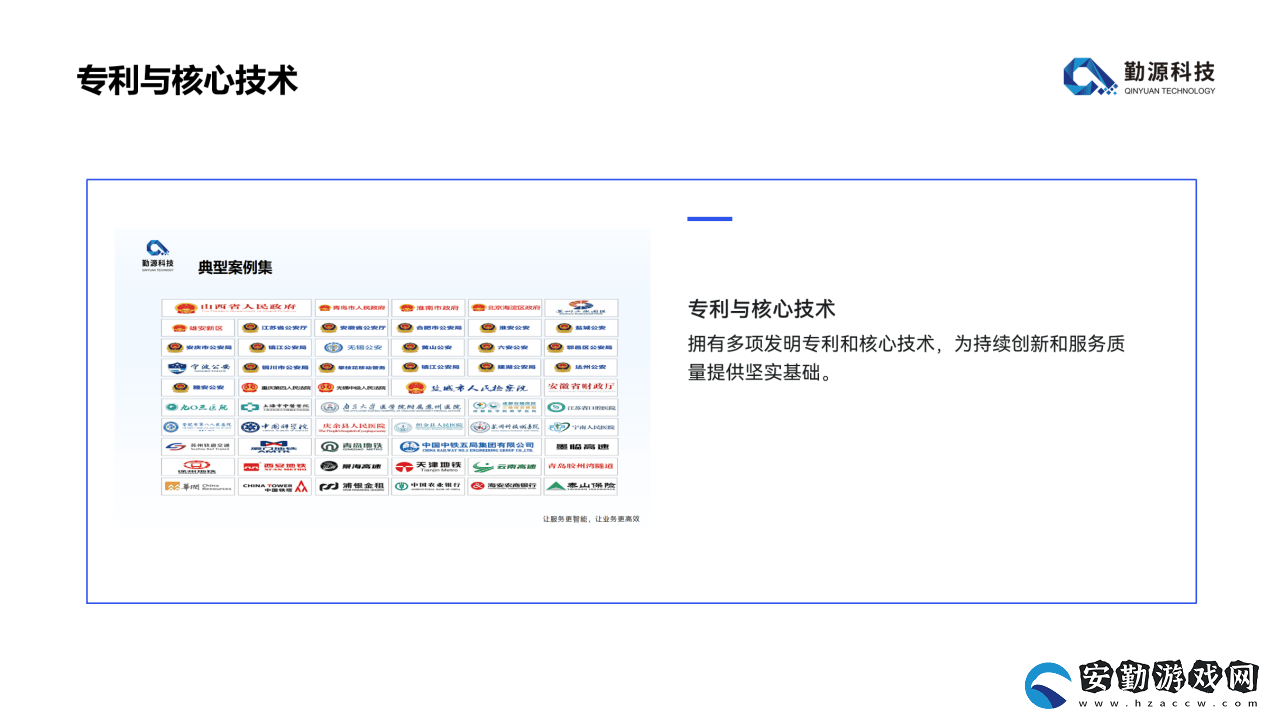The width and height of the screenshot is (1269, 714).
Task: Click the 浦银金租 logo card
Action: coord(351,487)
